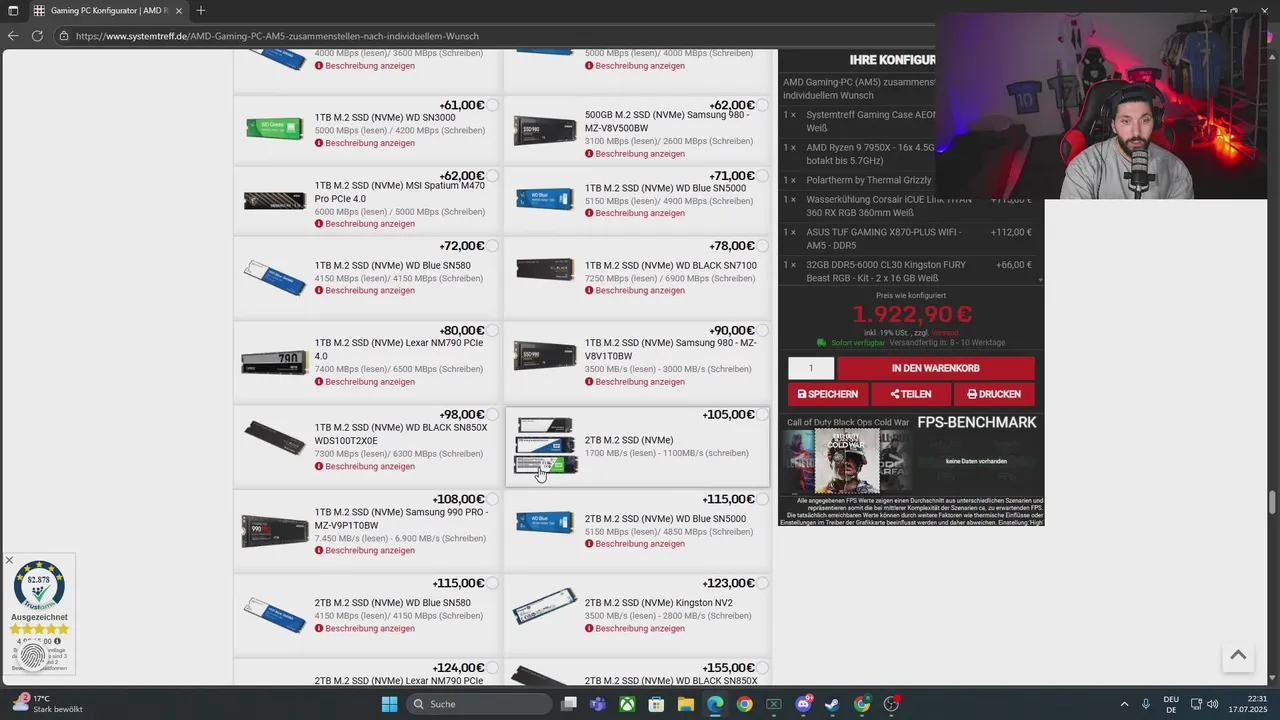Viewport: 1280px width, 720px height.
Task: Expand hidden system tray icons chevron
Action: (1124, 704)
